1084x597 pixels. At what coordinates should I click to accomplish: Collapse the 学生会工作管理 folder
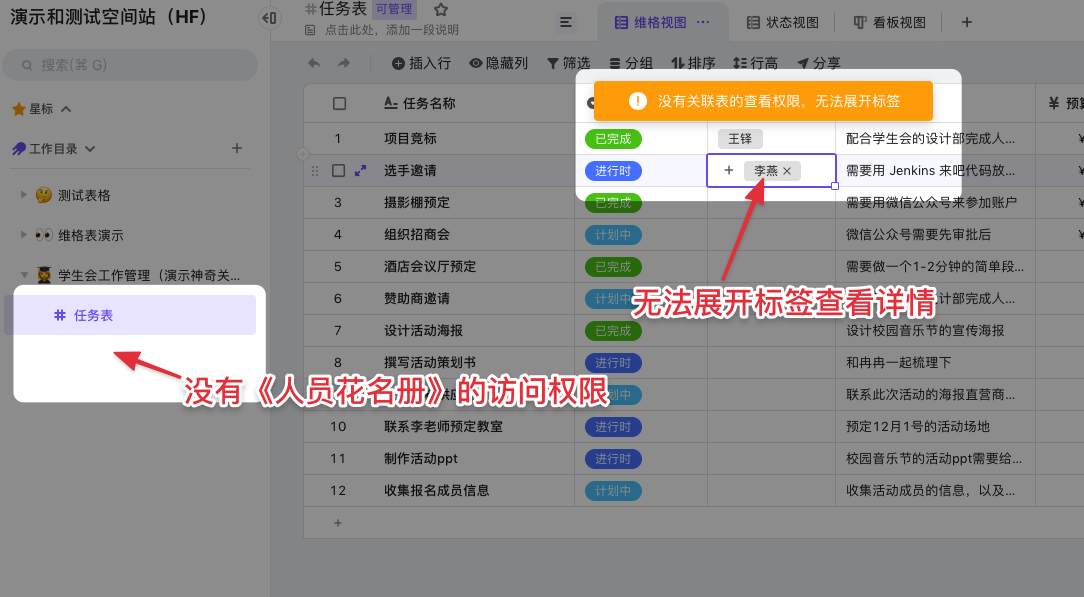point(25,275)
